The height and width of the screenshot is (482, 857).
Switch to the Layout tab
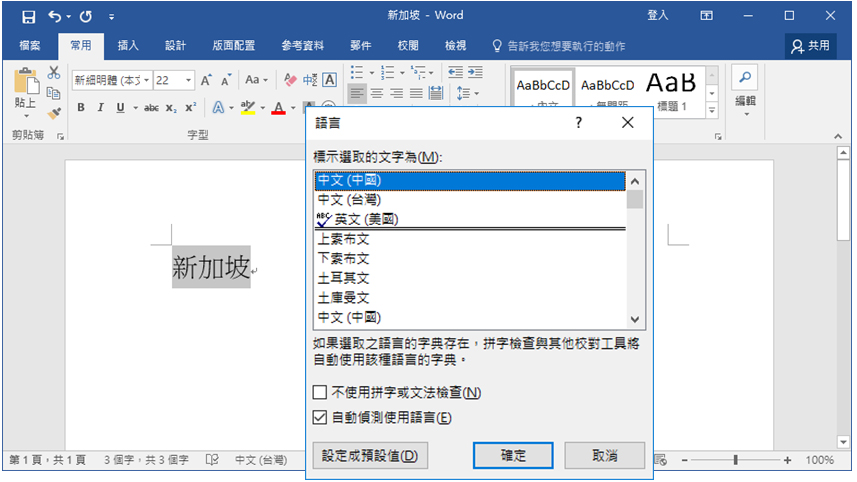[x=233, y=45]
